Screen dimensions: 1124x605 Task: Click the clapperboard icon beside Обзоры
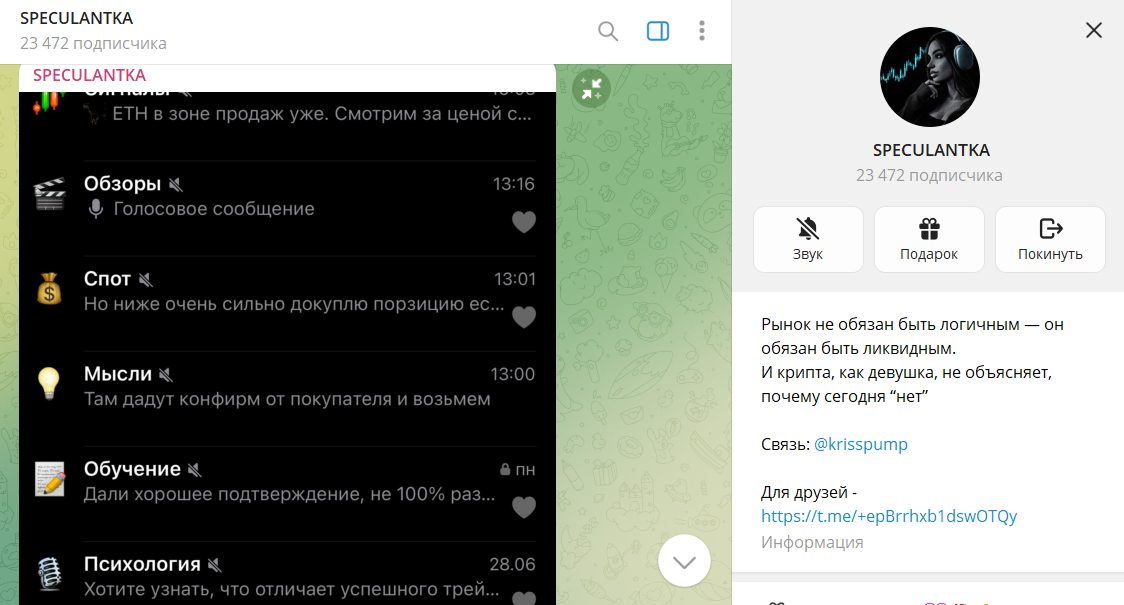coord(49,194)
